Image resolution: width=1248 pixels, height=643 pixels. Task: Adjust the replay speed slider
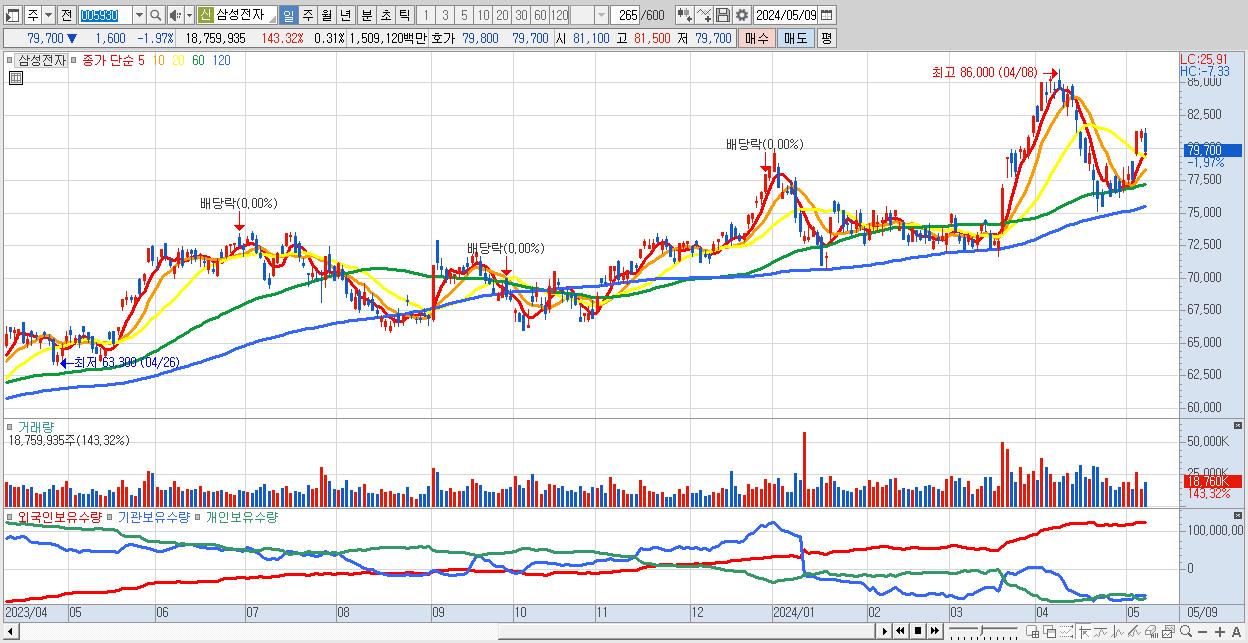(983, 631)
